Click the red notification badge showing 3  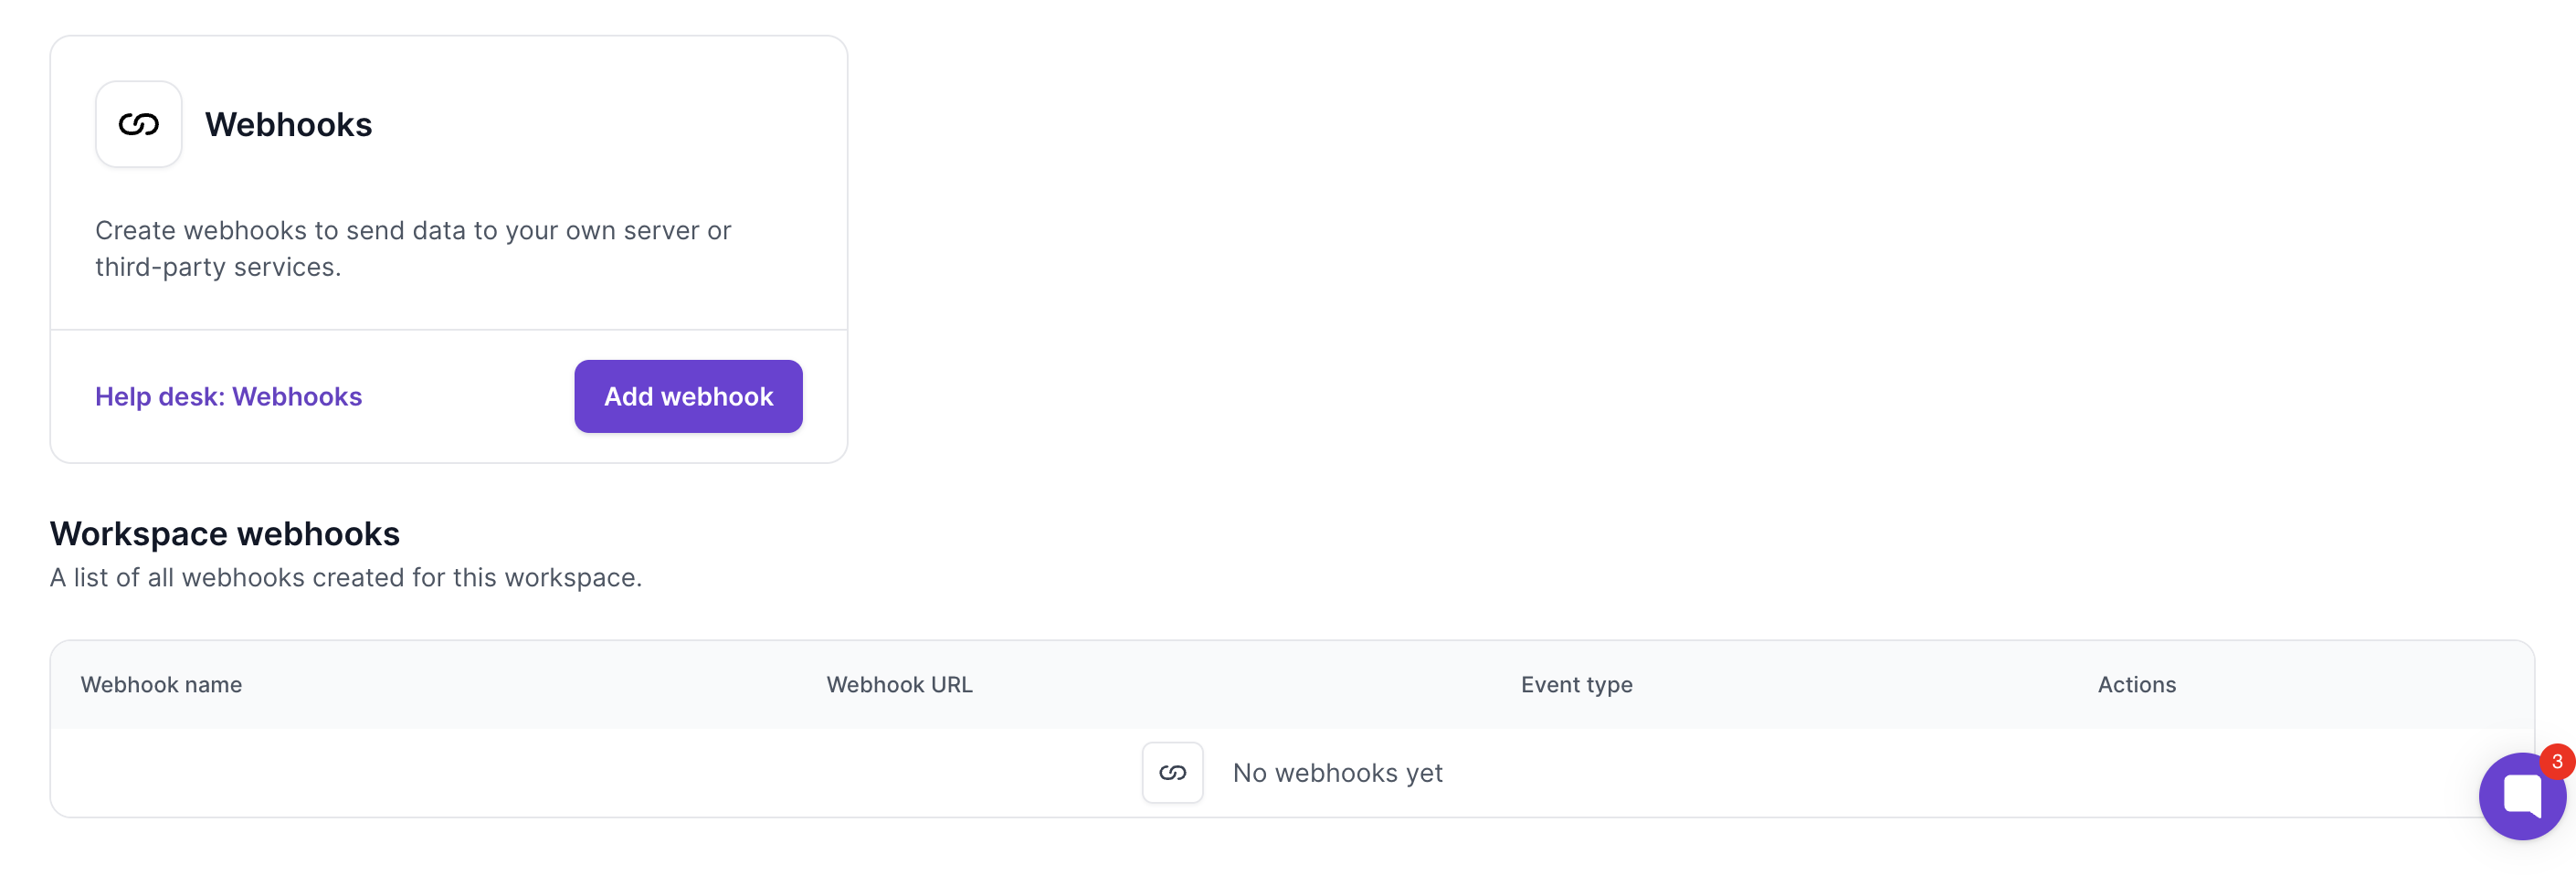point(2556,761)
